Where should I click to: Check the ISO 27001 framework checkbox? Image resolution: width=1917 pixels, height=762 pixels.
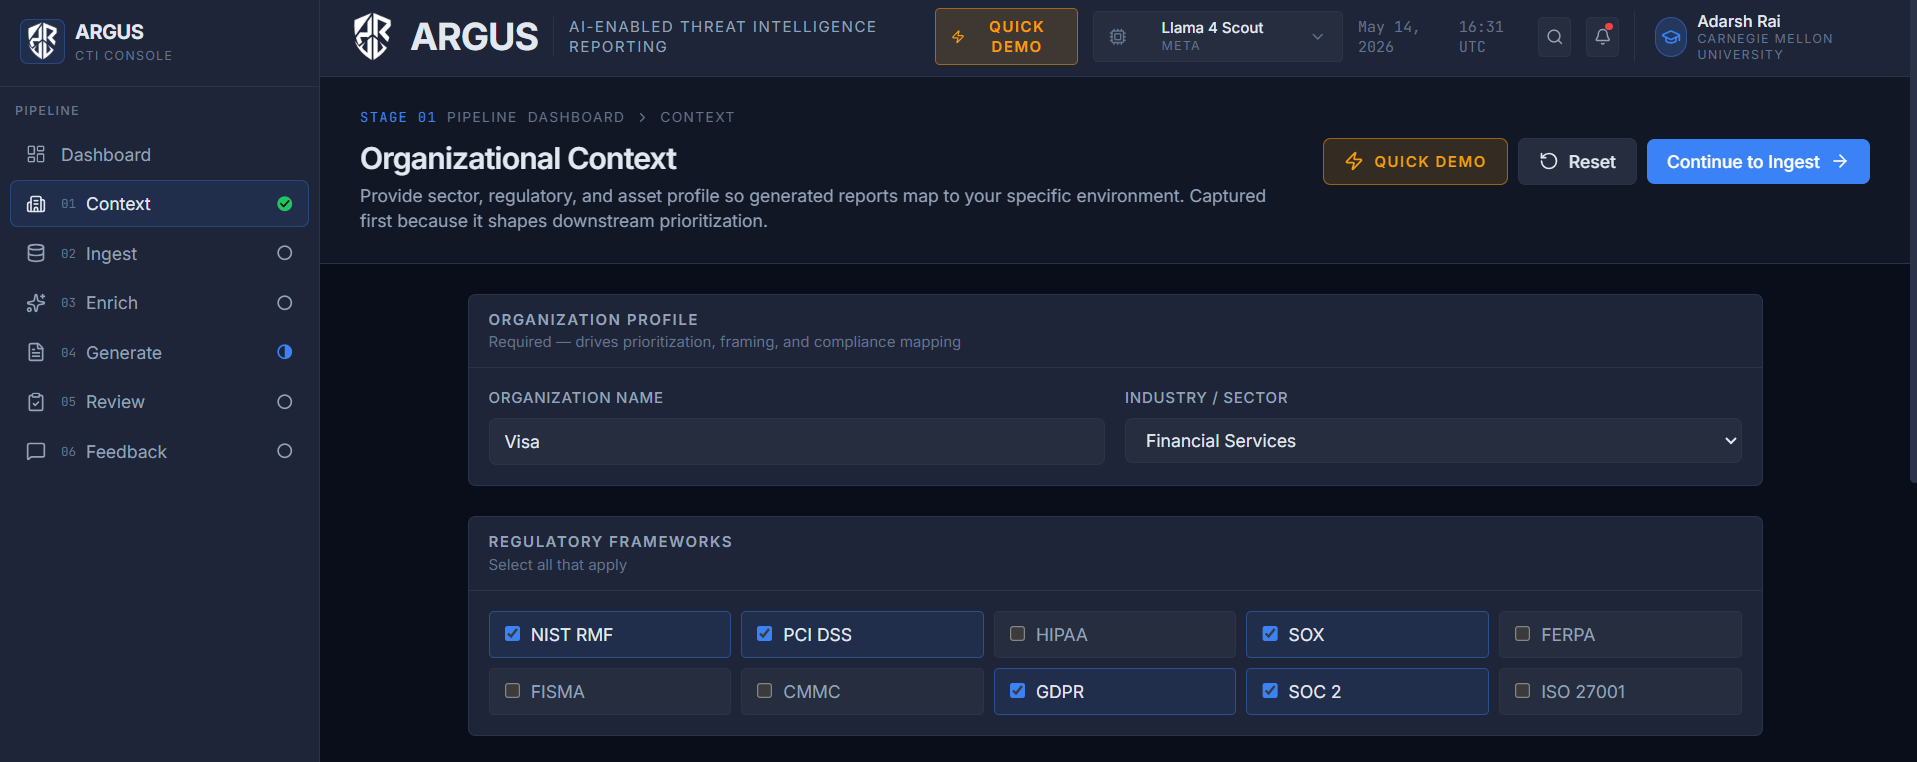click(x=1523, y=691)
